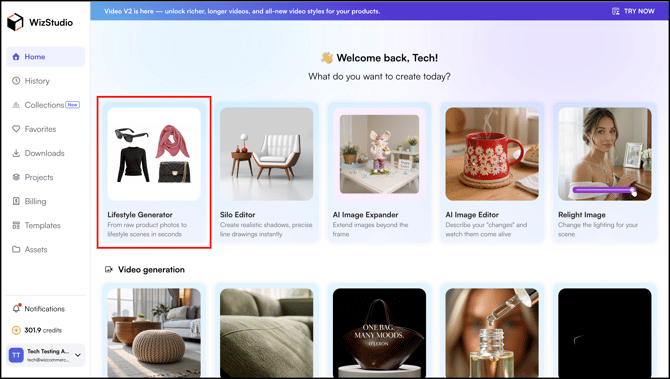This screenshot has height=379, width=670.
Task: Open the Downloads section
Action: pos(45,153)
